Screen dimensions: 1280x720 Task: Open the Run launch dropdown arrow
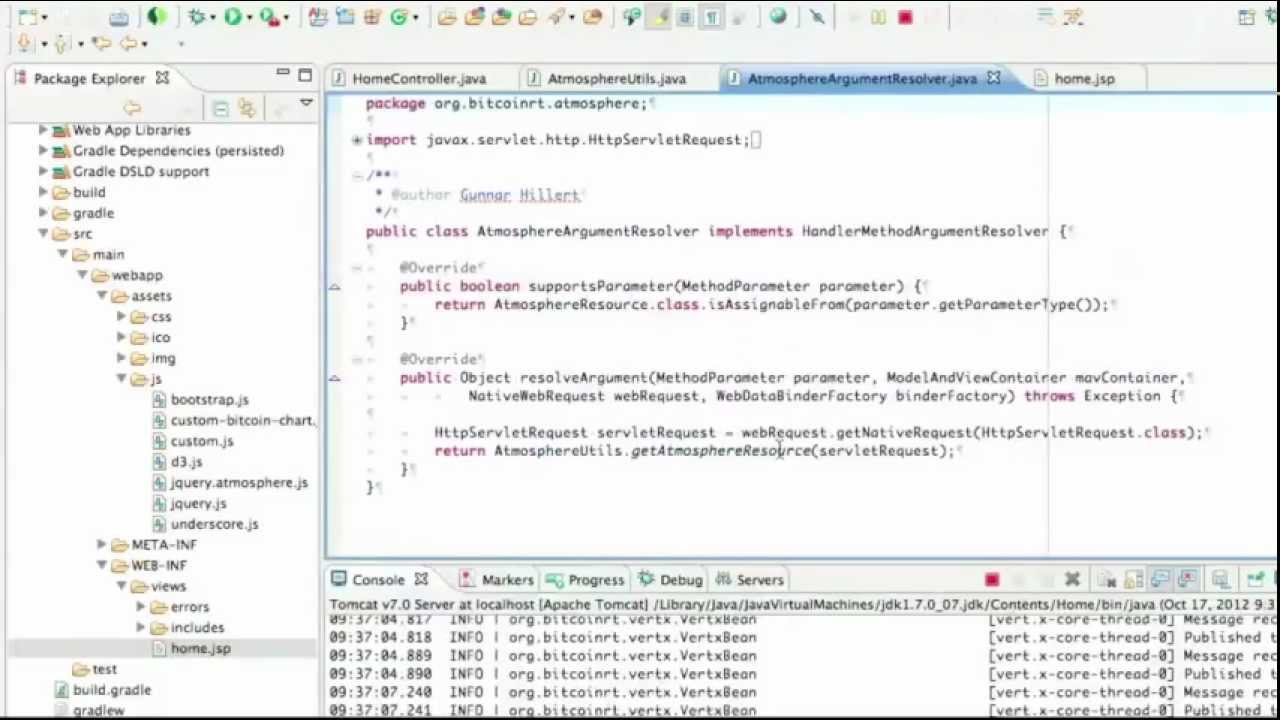(248, 18)
